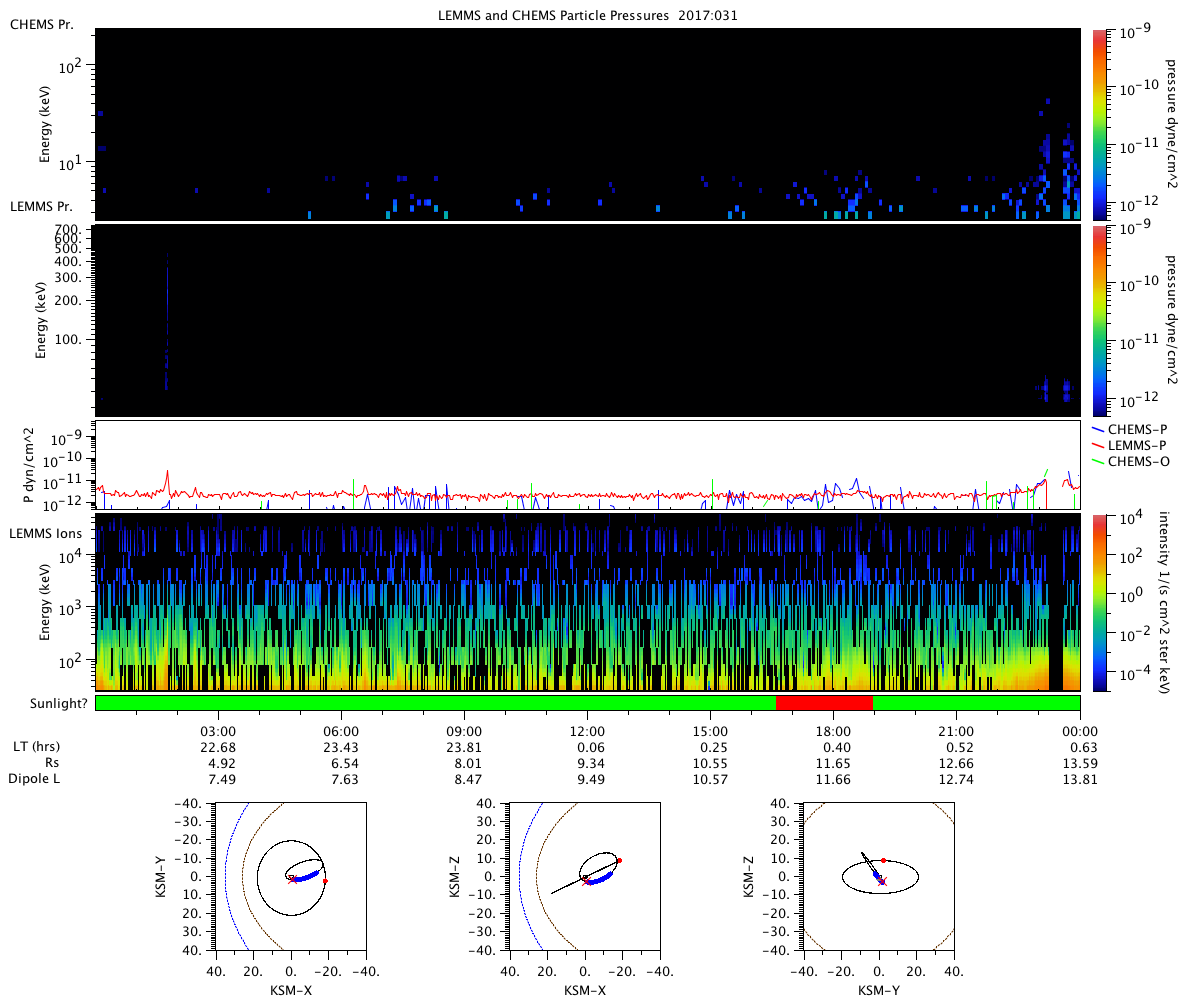Image resolution: width=1200 pixels, height=1000 pixels.
Task: Click the 03:00 time axis tick label
Action: [218, 731]
